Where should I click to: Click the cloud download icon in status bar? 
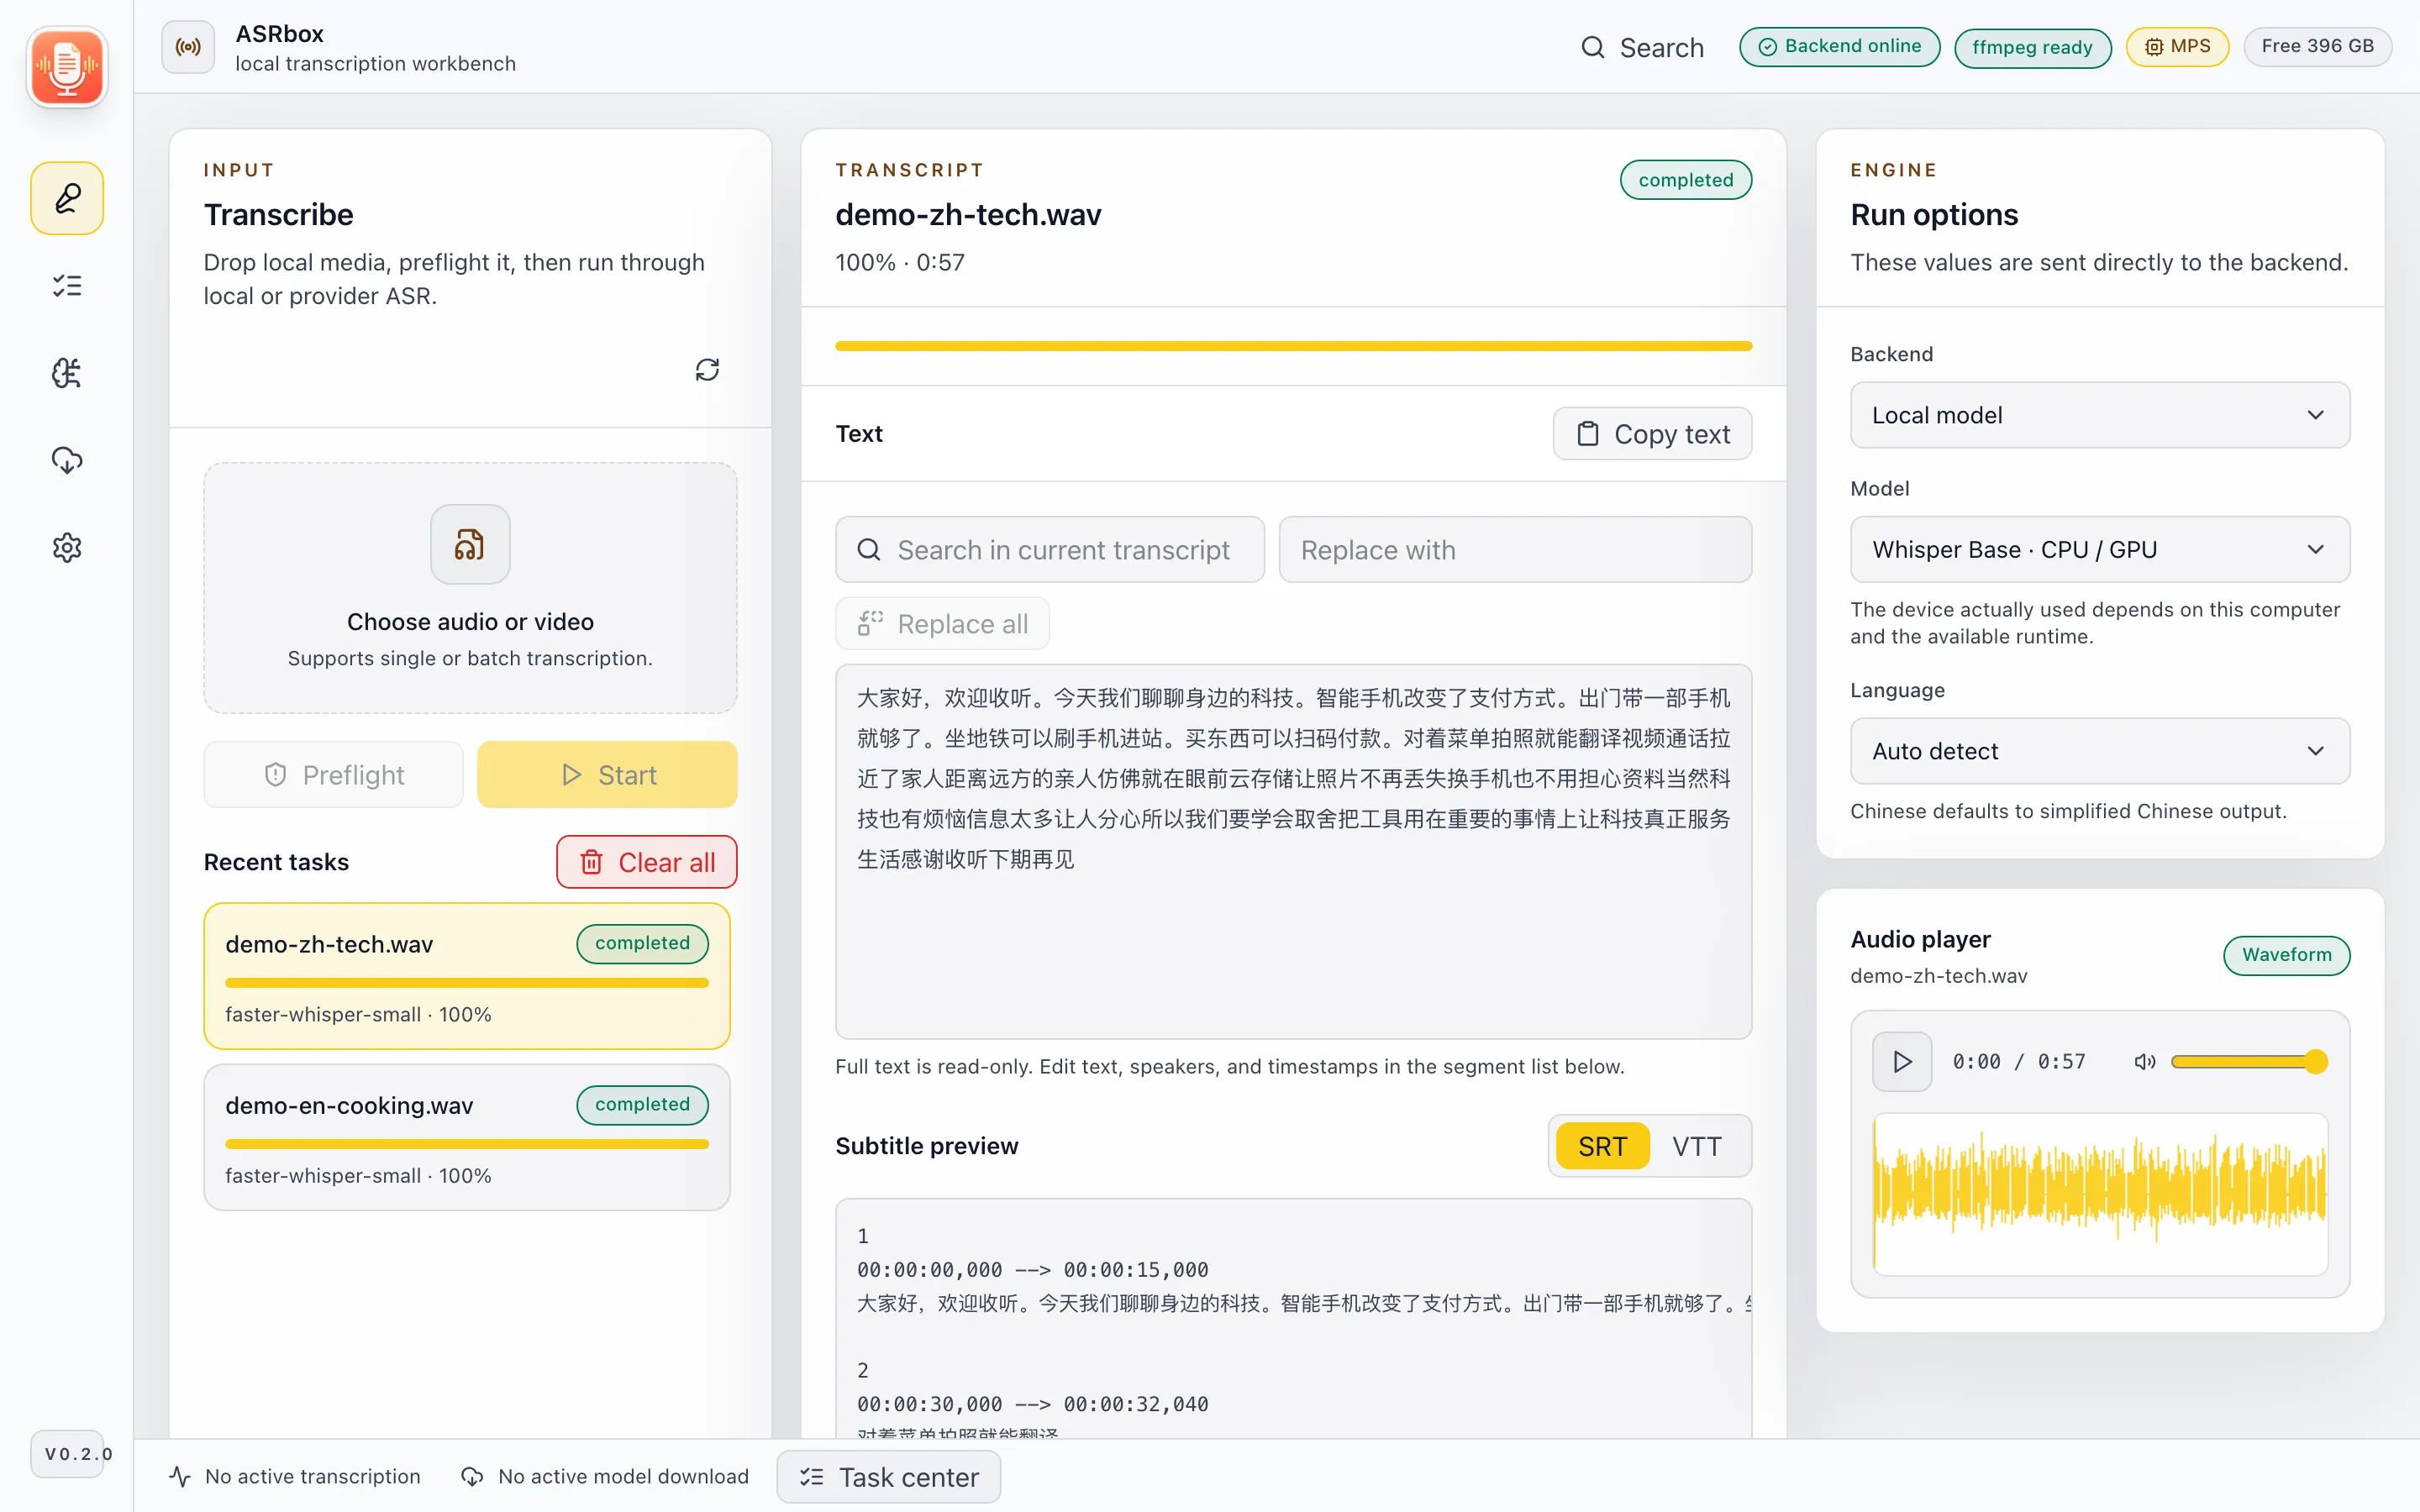coord(472,1476)
